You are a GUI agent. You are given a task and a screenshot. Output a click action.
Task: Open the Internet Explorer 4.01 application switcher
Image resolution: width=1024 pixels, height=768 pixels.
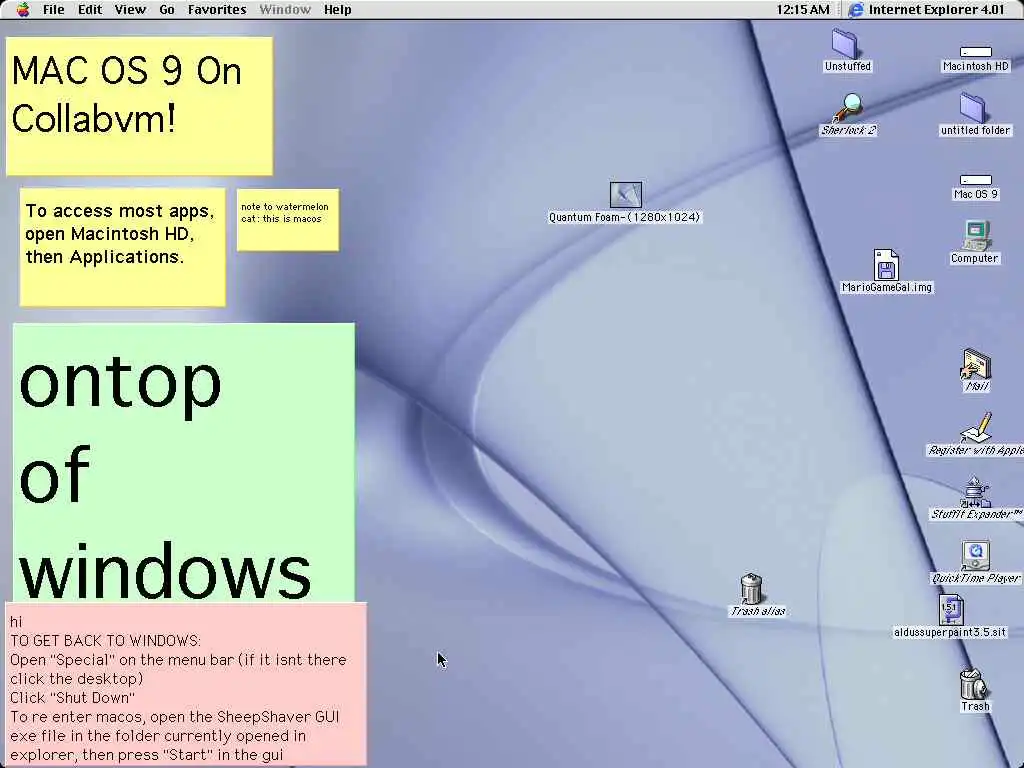(x=926, y=10)
